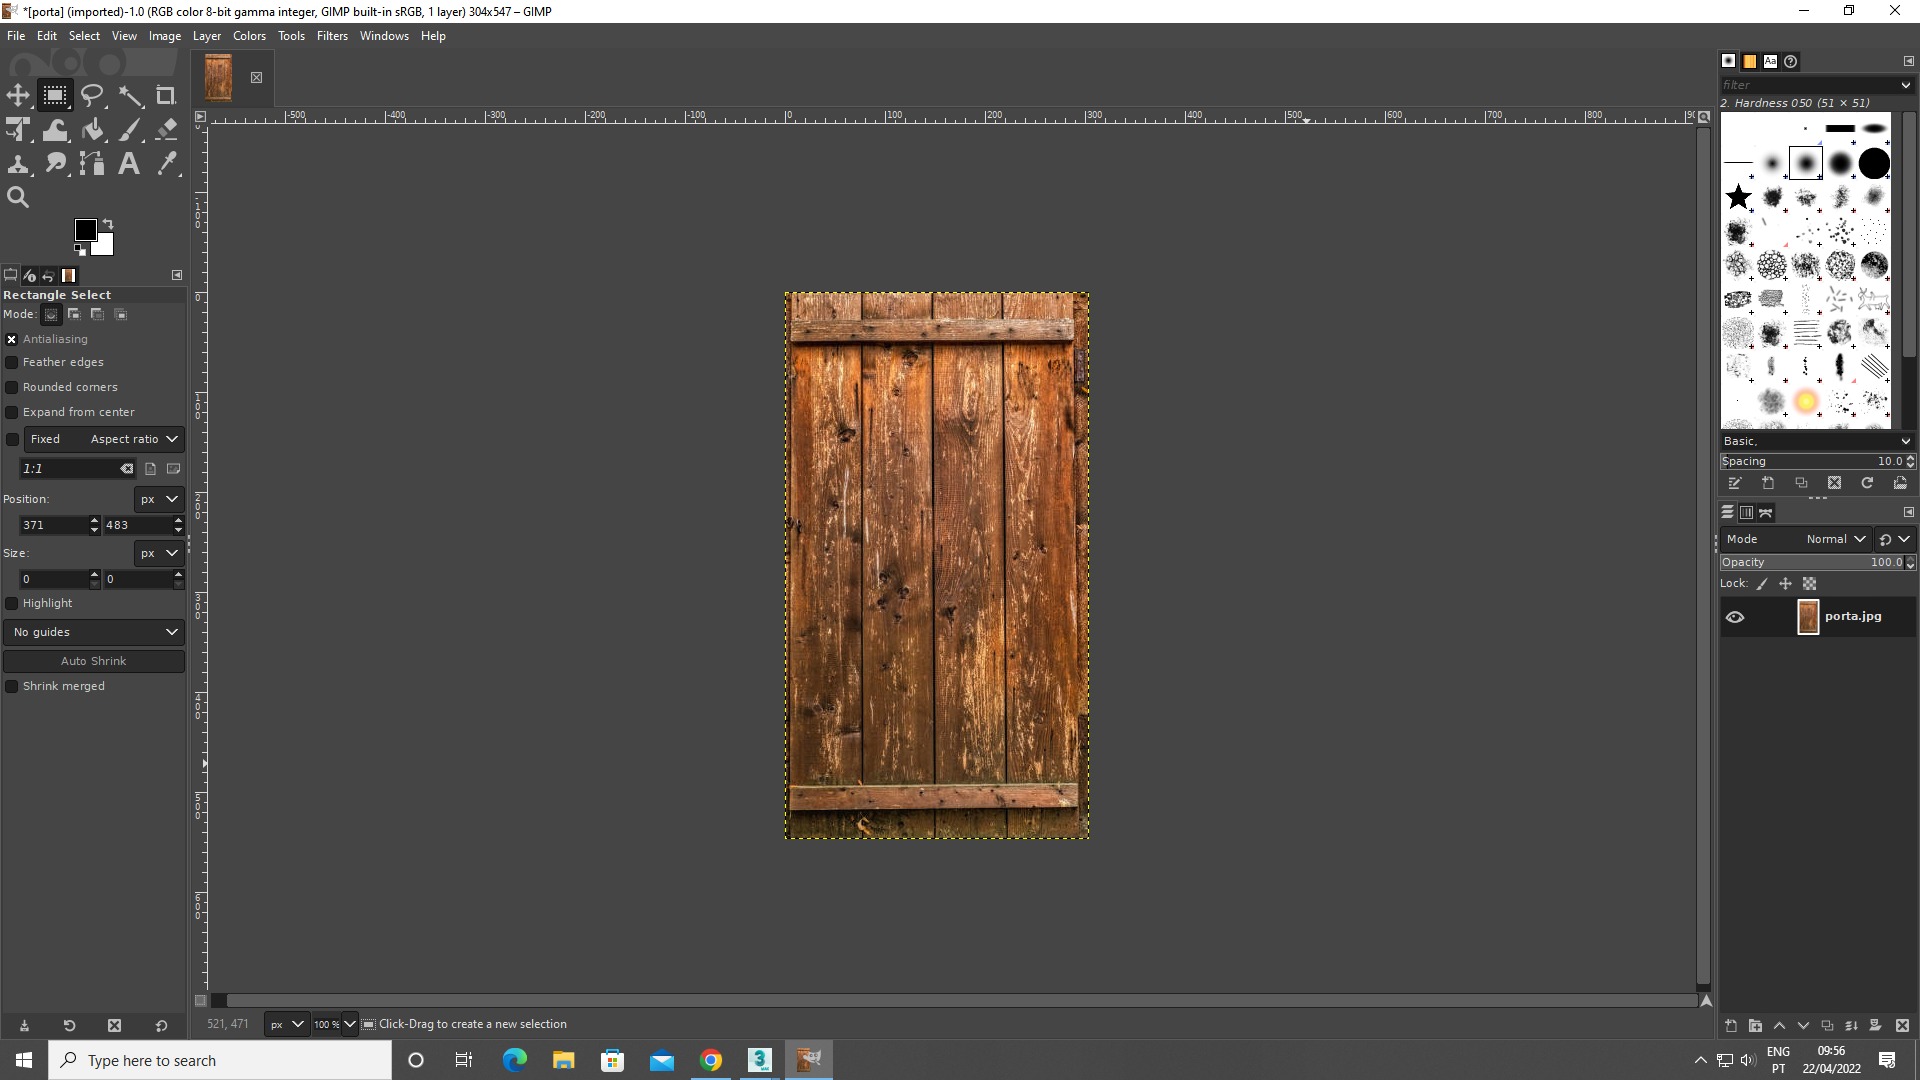Screen dimensions: 1920x1080
Task: Swap foreground and background colors
Action: click(x=107, y=224)
